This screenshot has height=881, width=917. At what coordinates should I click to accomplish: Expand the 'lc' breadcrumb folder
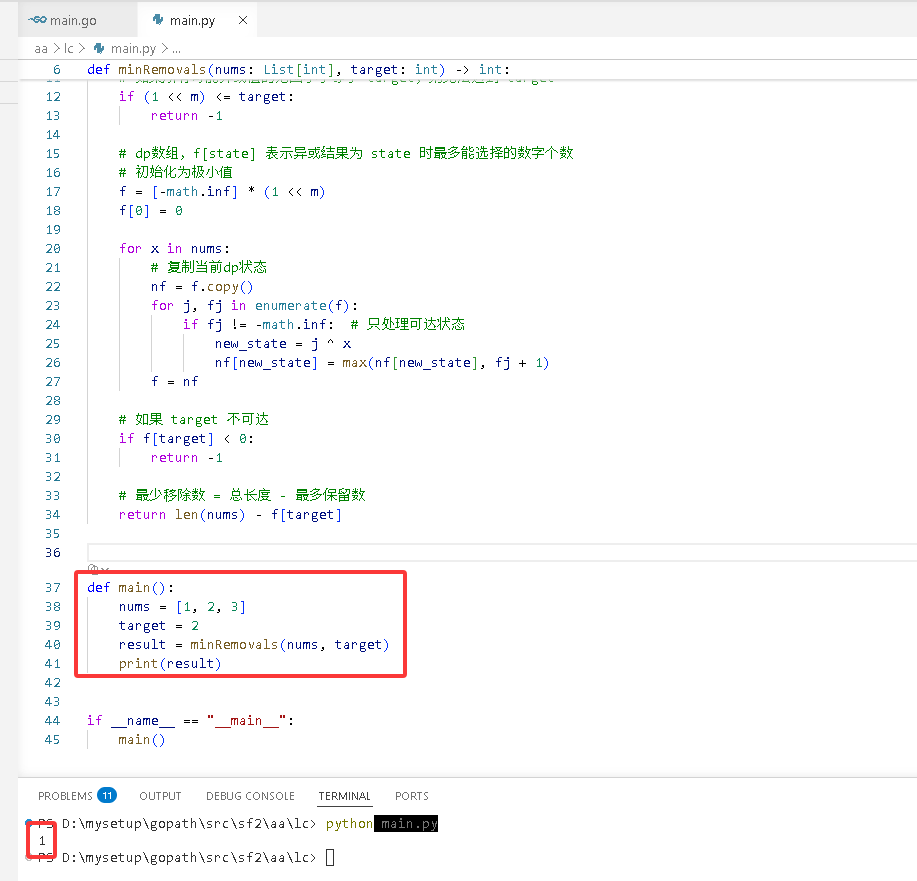[69, 49]
